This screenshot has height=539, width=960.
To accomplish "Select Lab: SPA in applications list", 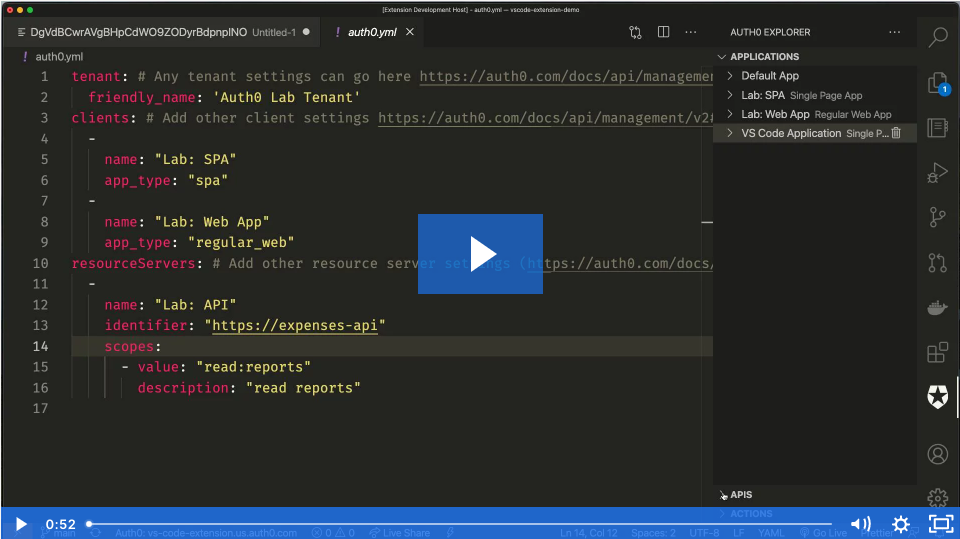I will (x=763, y=95).
